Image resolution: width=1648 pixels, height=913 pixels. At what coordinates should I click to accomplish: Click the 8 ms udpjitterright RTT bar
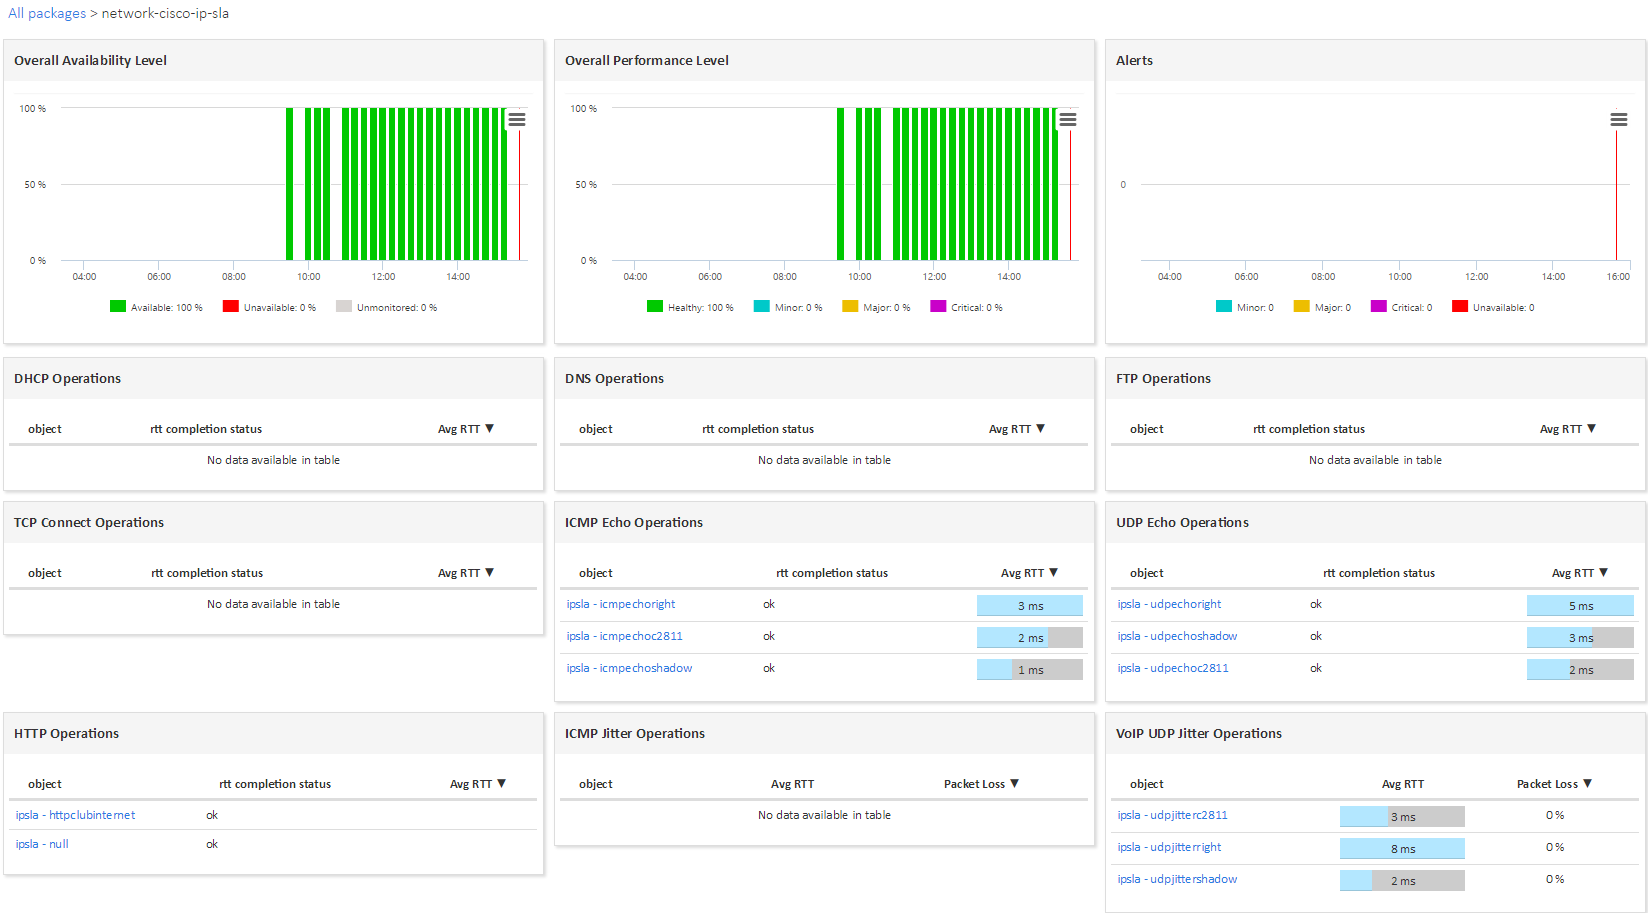click(1402, 849)
